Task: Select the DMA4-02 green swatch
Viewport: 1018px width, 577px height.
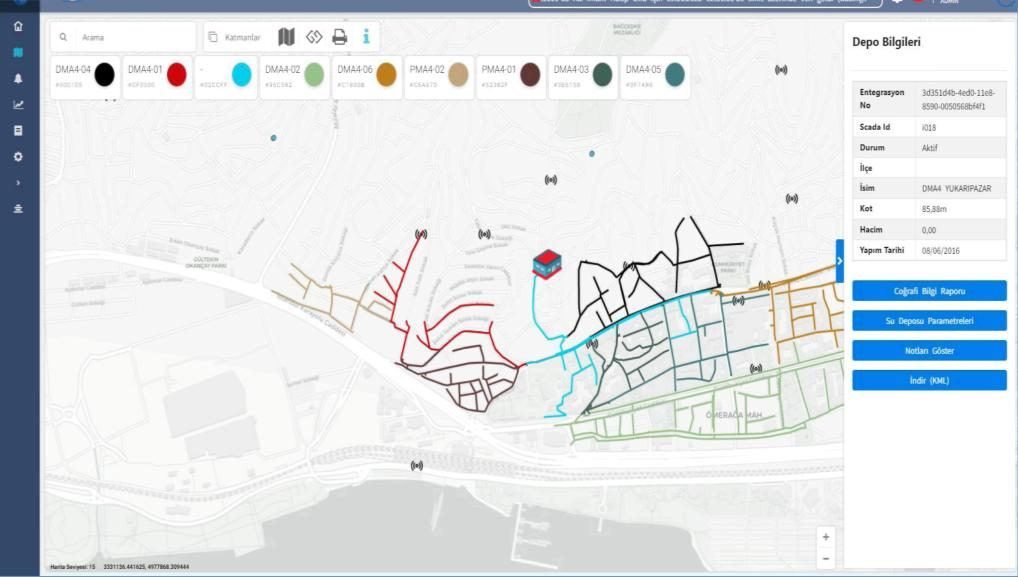Action: pos(314,75)
